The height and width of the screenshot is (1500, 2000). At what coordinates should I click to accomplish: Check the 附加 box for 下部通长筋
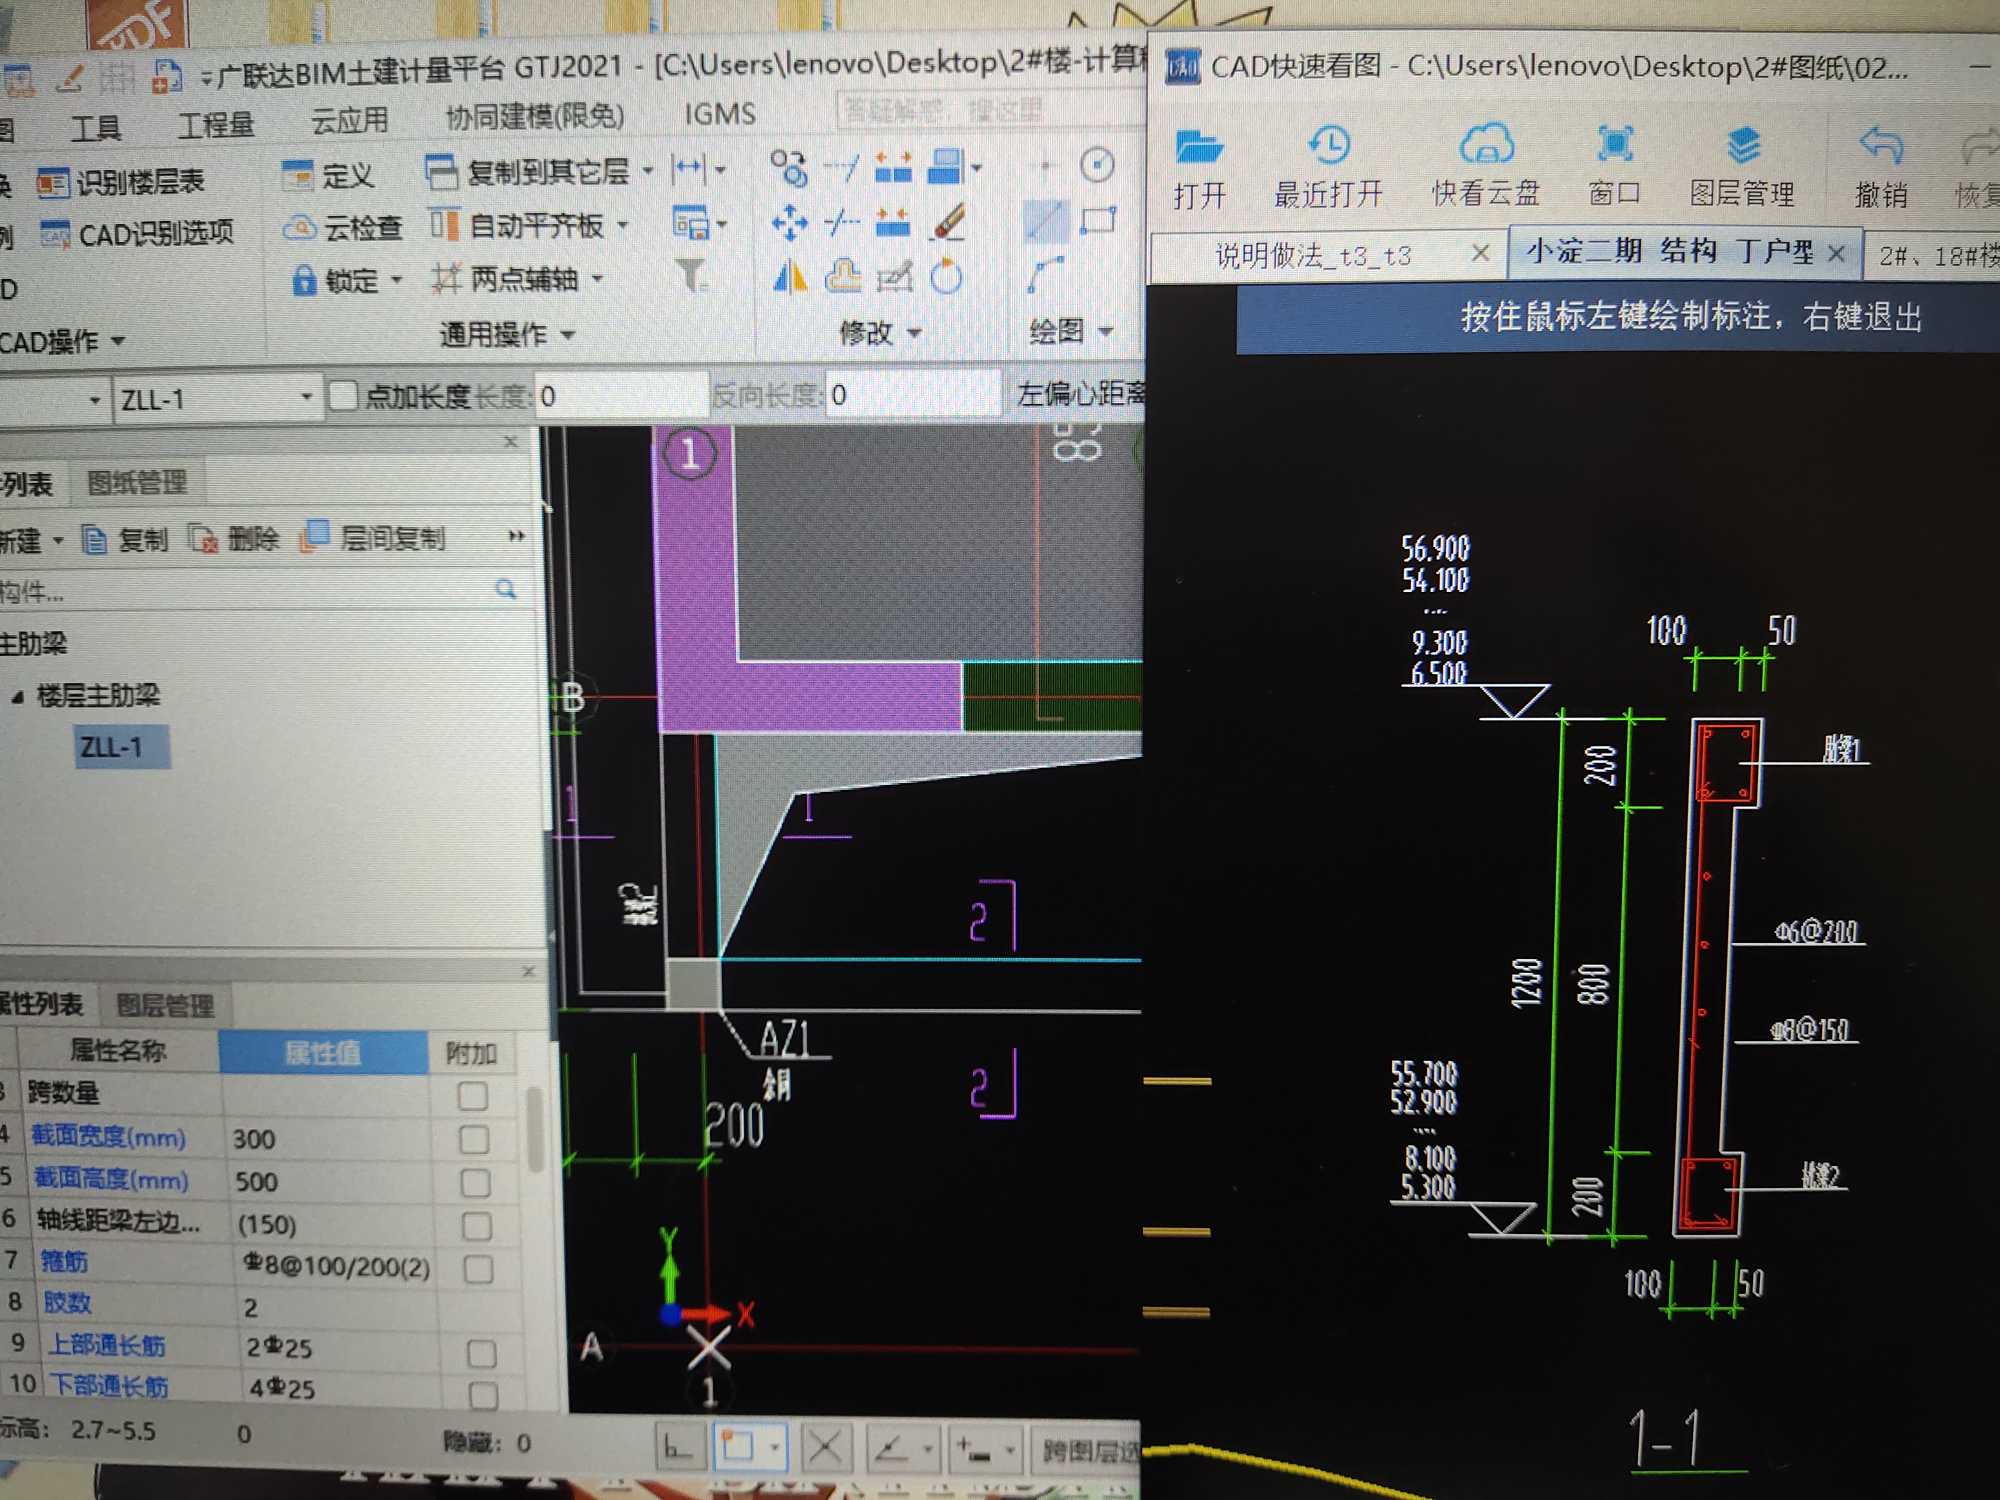[484, 1394]
